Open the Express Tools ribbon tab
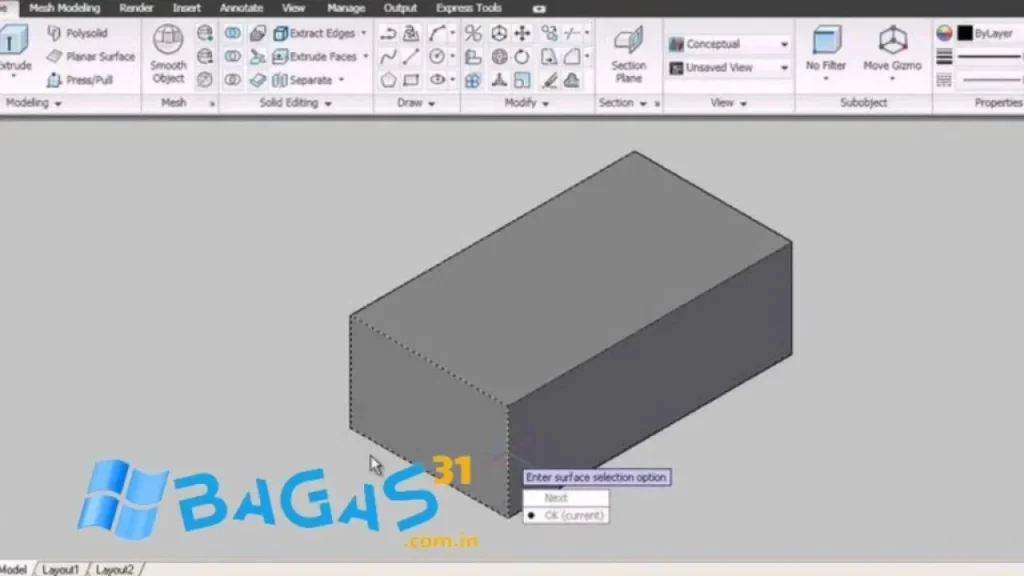 tap(468, 8)
